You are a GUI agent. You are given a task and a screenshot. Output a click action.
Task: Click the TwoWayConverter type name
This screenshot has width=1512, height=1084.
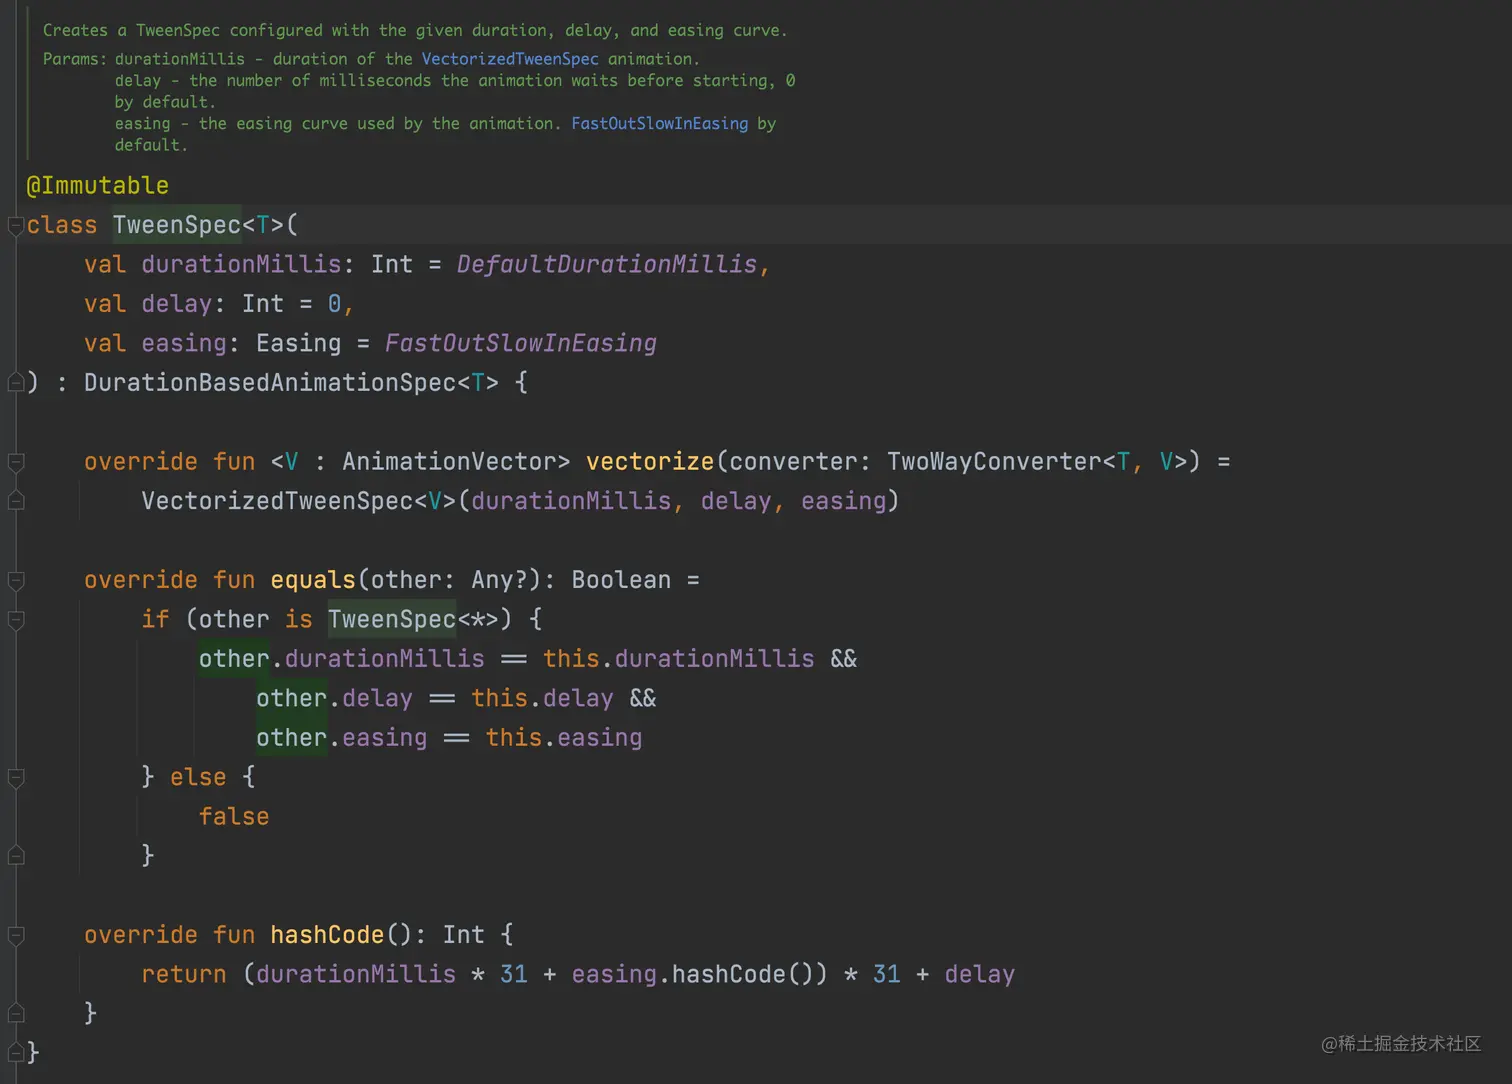pos(994,461)
